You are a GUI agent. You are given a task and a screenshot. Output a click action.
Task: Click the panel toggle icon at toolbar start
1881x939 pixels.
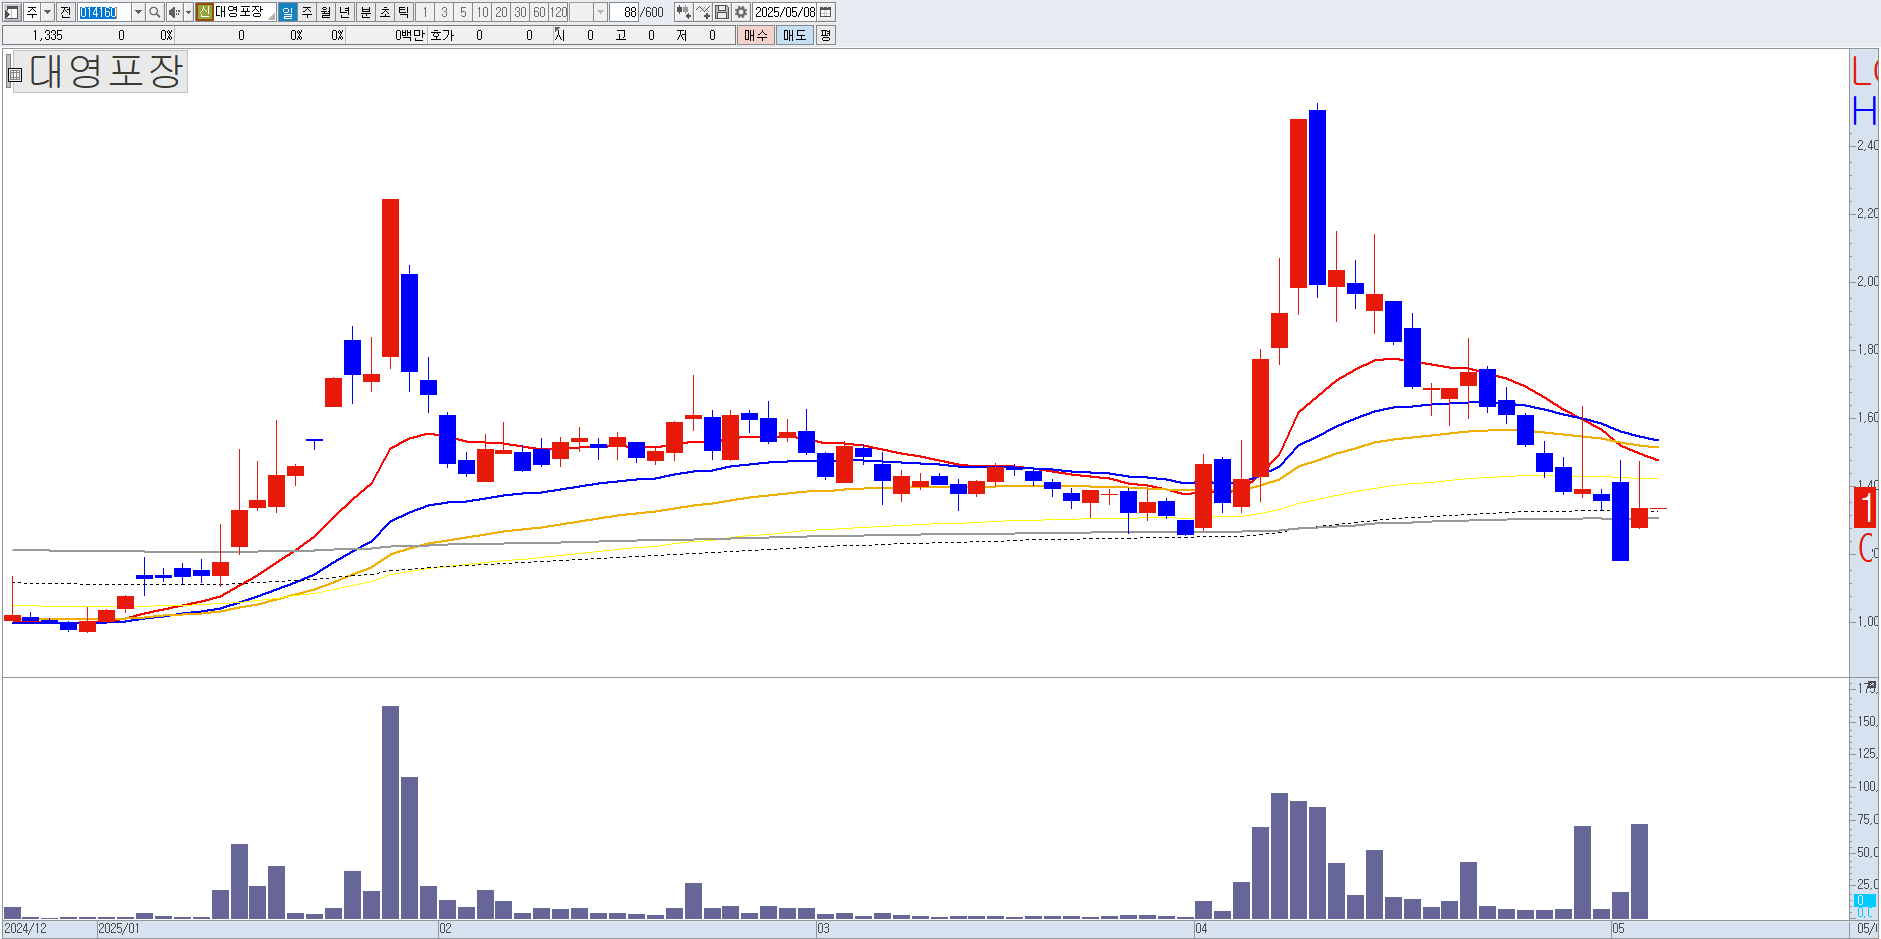(x=12, y=12)
